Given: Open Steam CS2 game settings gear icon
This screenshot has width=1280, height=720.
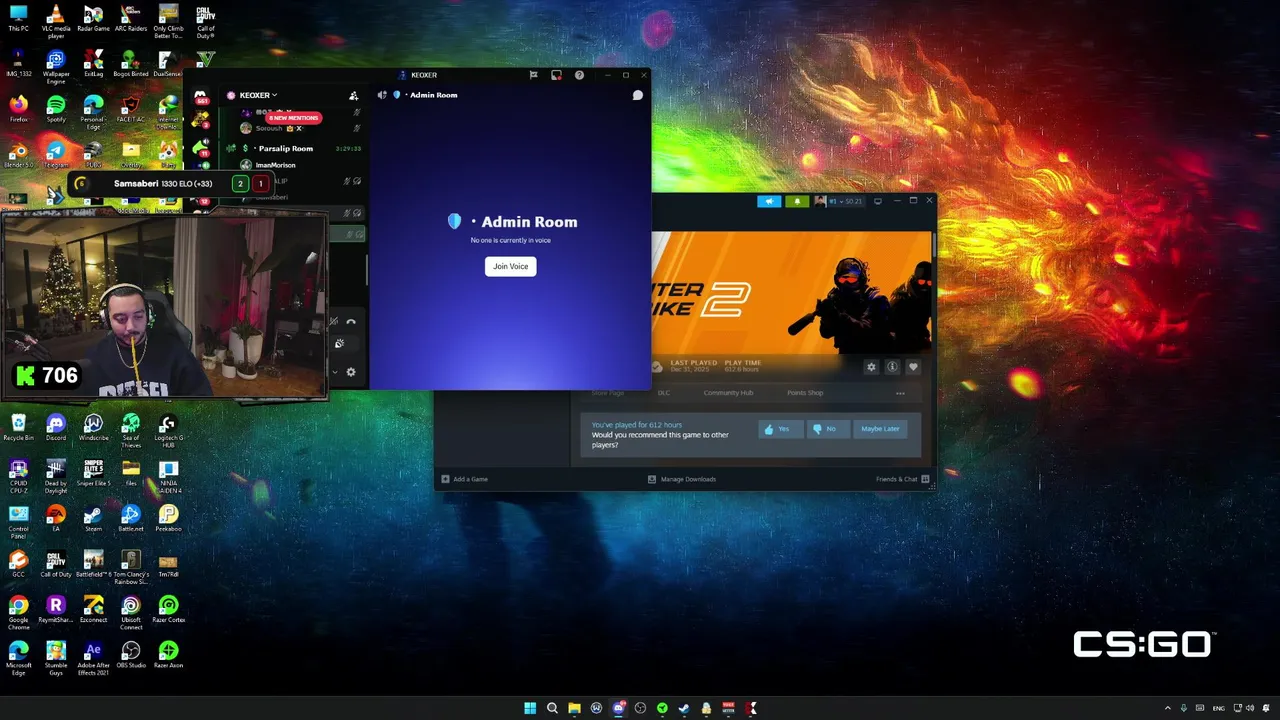Looking at the screenshot, I should pos(871,367).
